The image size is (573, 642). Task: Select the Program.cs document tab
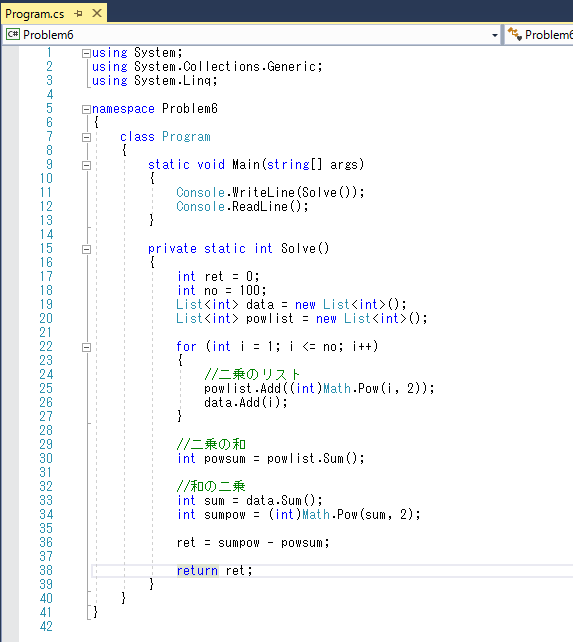click(x=35, y=14)
